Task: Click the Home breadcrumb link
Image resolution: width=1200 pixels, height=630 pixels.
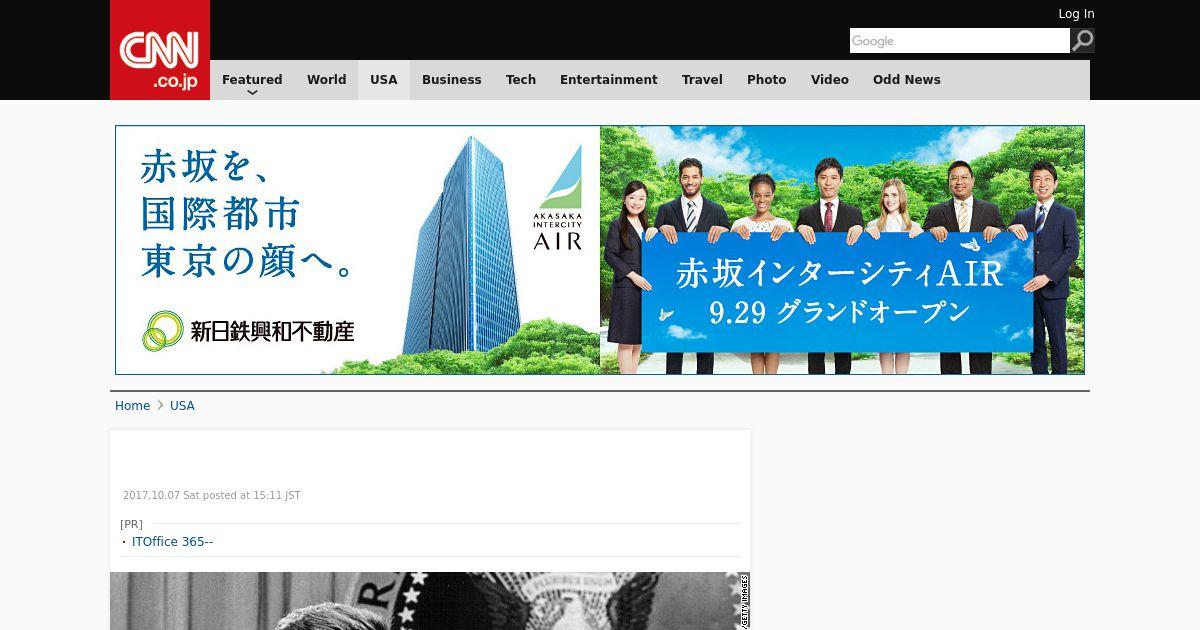Action: (132, 406)
